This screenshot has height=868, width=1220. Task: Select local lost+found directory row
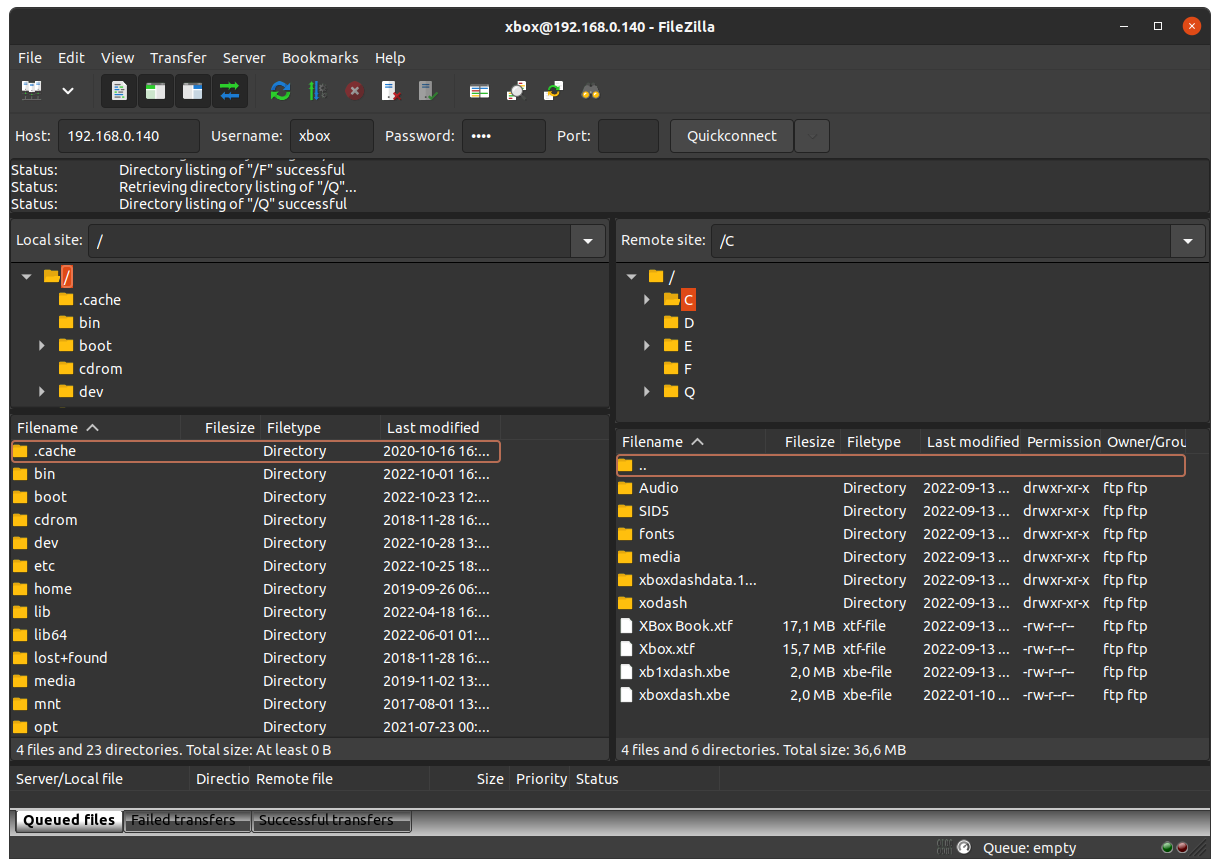click(x=255, y=659)
